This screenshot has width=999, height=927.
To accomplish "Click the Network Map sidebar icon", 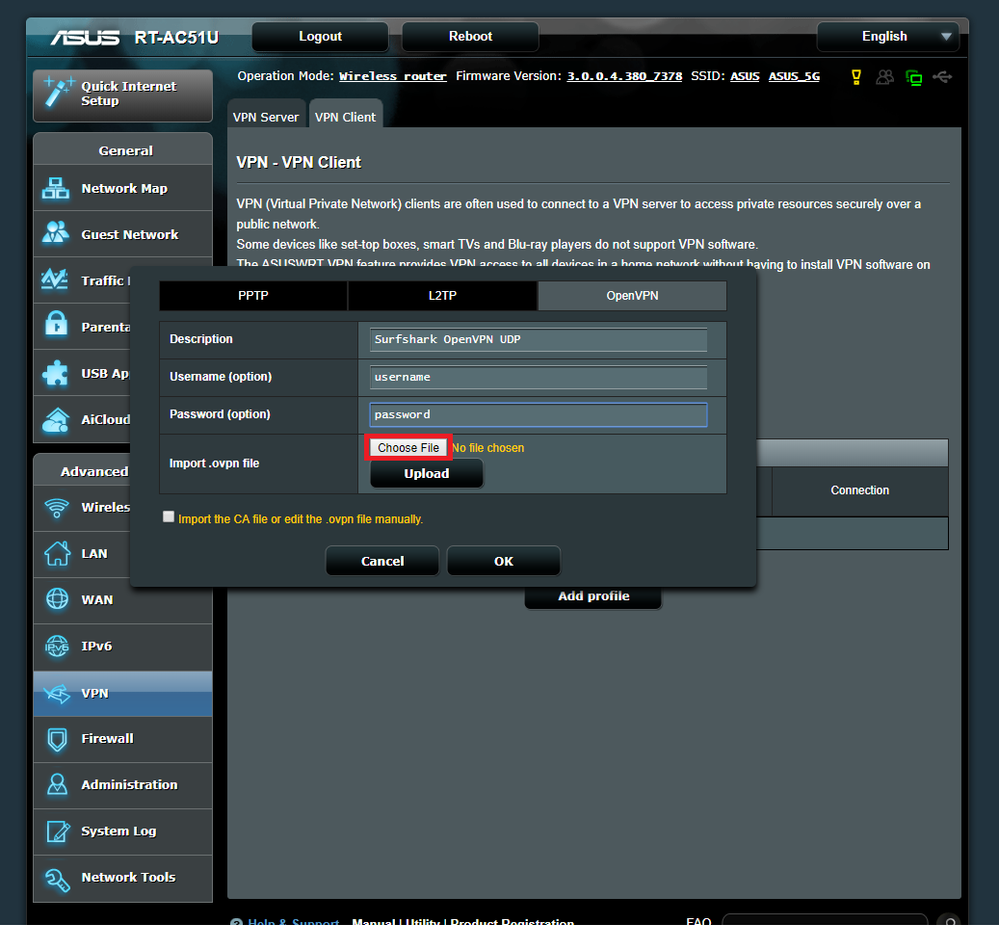I will tap(55, 188).
